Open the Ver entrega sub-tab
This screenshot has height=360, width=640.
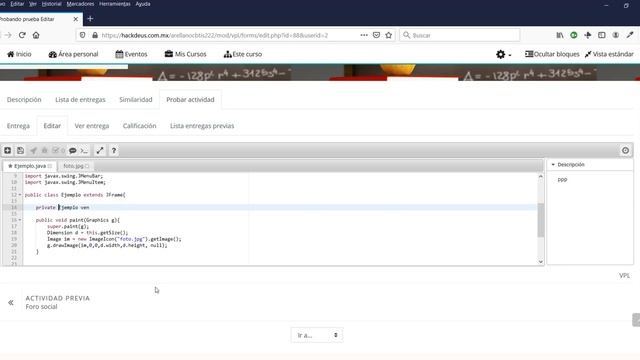pos(92,126)
